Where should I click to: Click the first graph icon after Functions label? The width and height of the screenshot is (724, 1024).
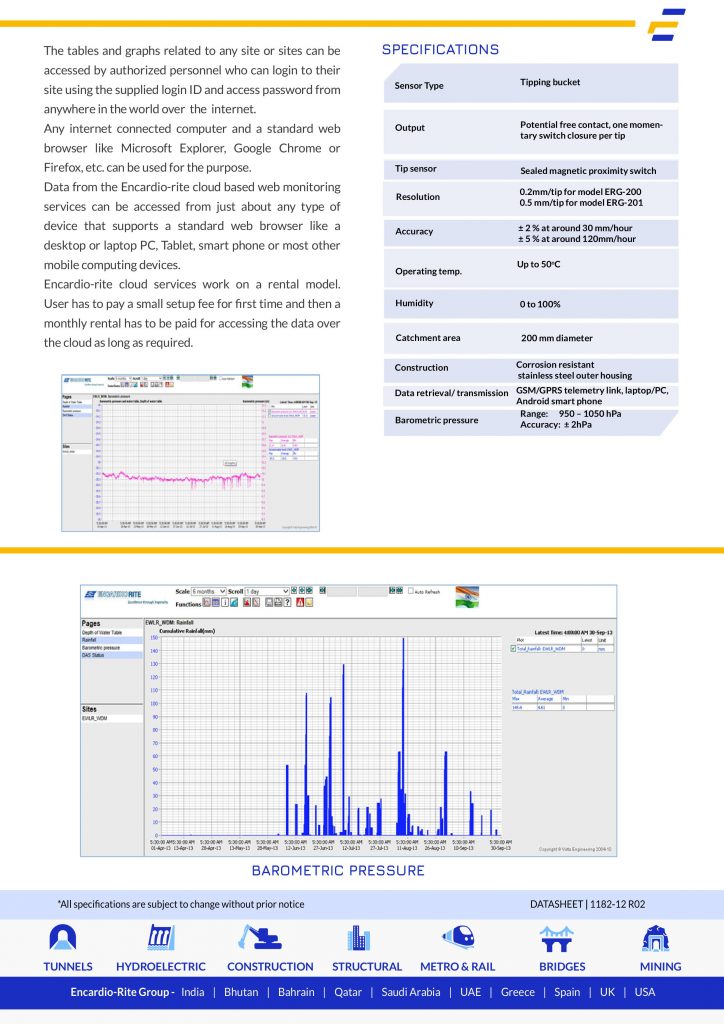tap(206, 602)
